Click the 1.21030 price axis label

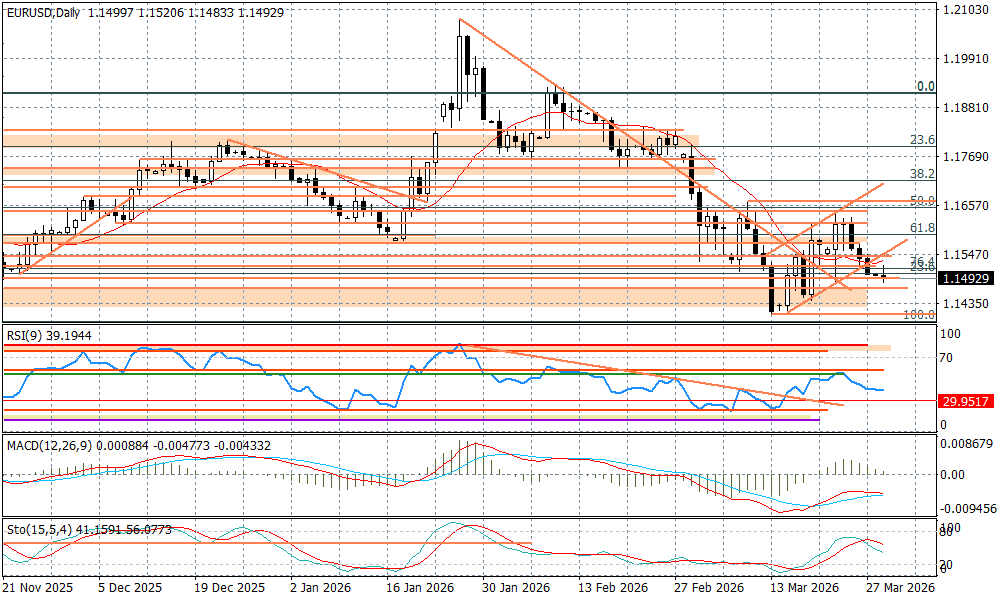tap(966, 10)
